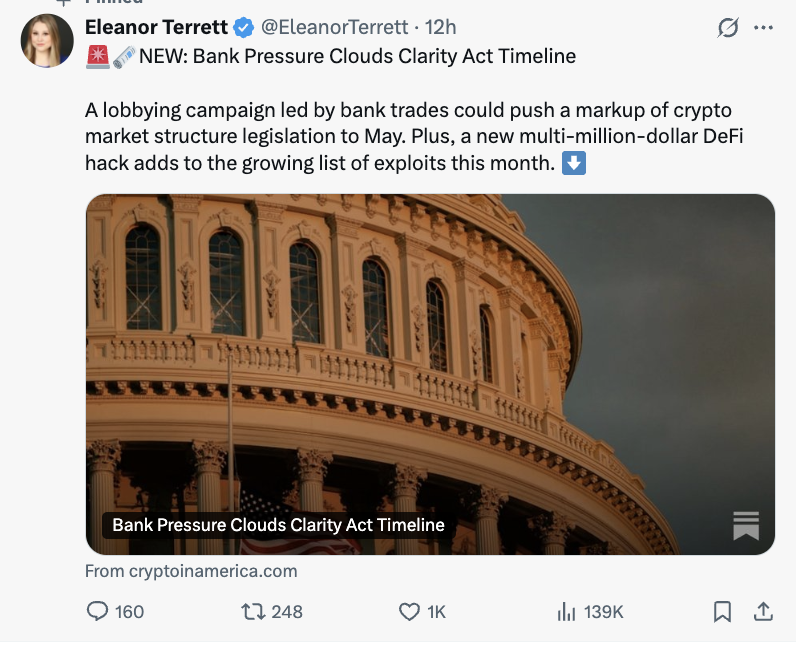Click the blue verified badge
The height and width of the screenshot is (646, 796).
tap(243, 27)
